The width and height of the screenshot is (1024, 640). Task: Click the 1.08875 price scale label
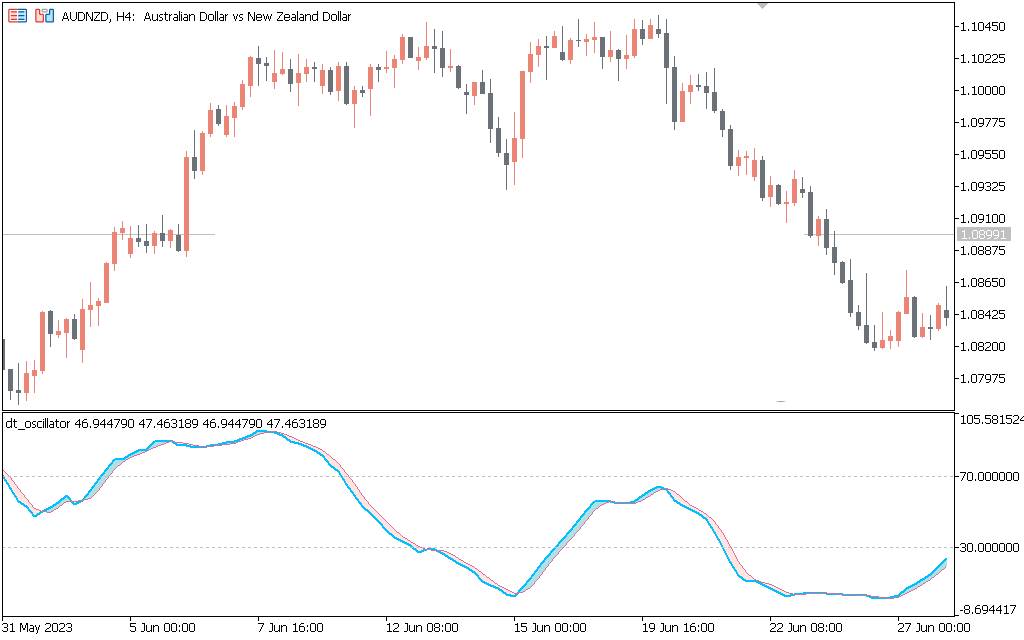983,251
